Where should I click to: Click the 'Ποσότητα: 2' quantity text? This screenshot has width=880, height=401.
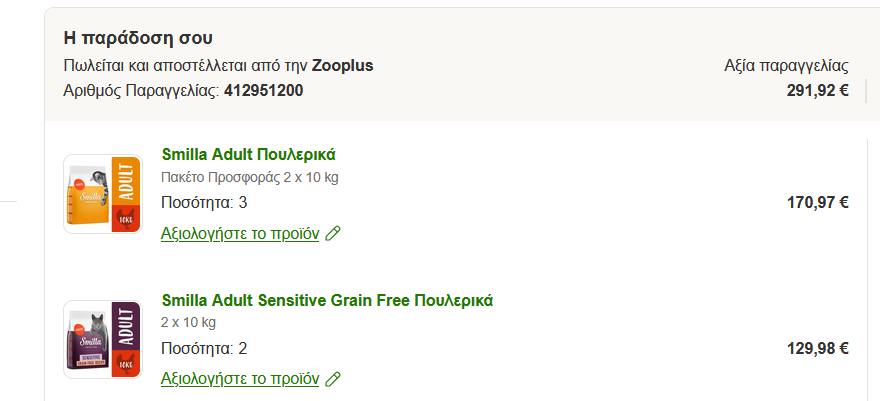(x=204, y=349)
